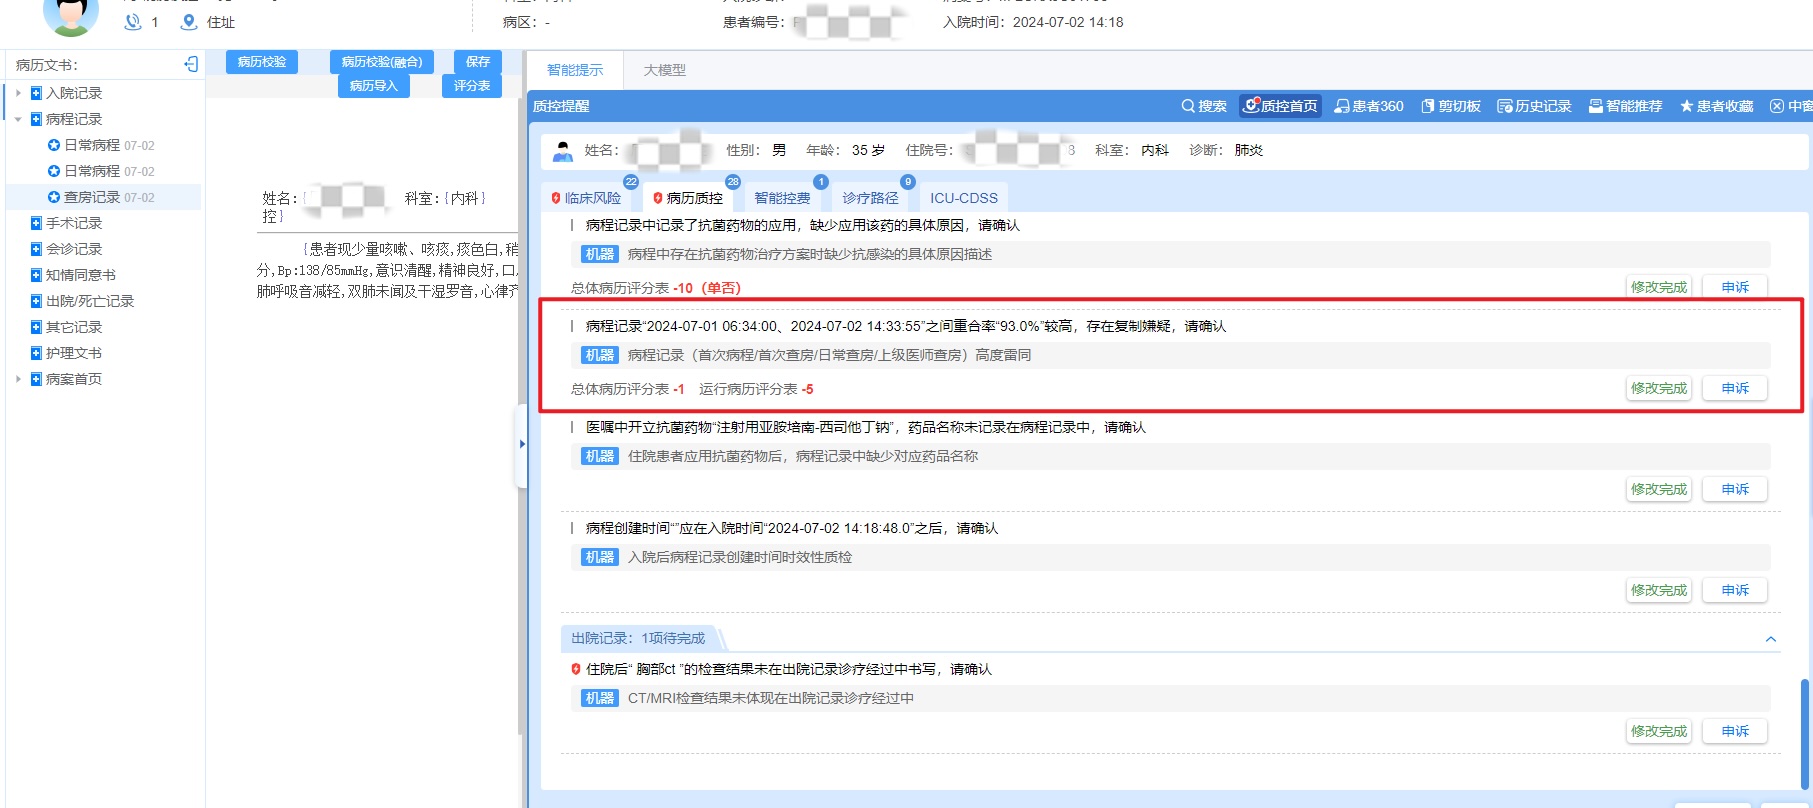Collapse the 病程记录 tree node
This screenshot has width=1813, height=808.
pyautogui.click(x=18, y=119)
